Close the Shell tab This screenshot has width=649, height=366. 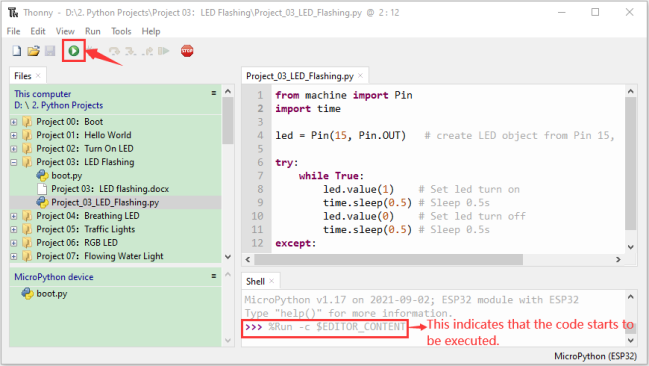coord(272,281)
